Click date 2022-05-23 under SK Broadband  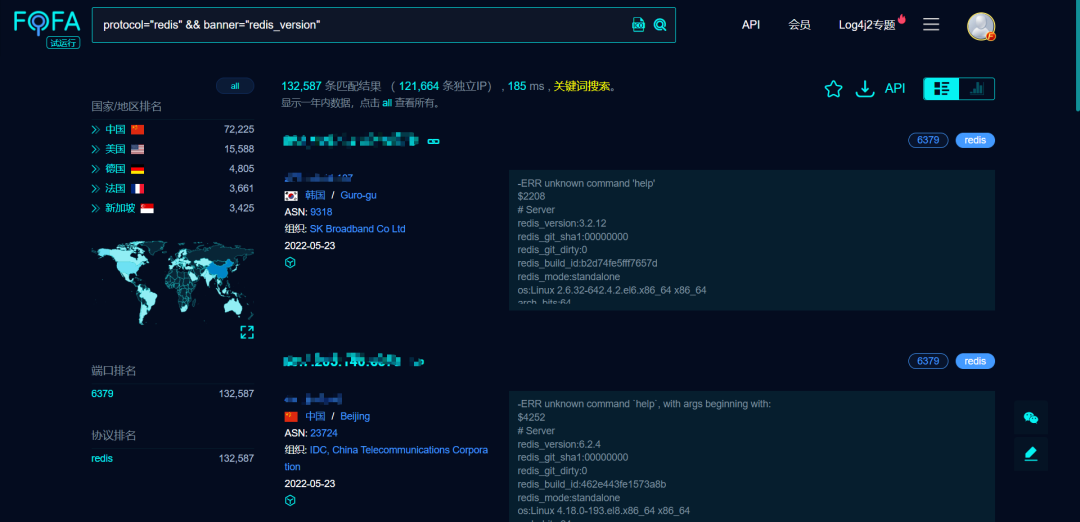(310, 246)
